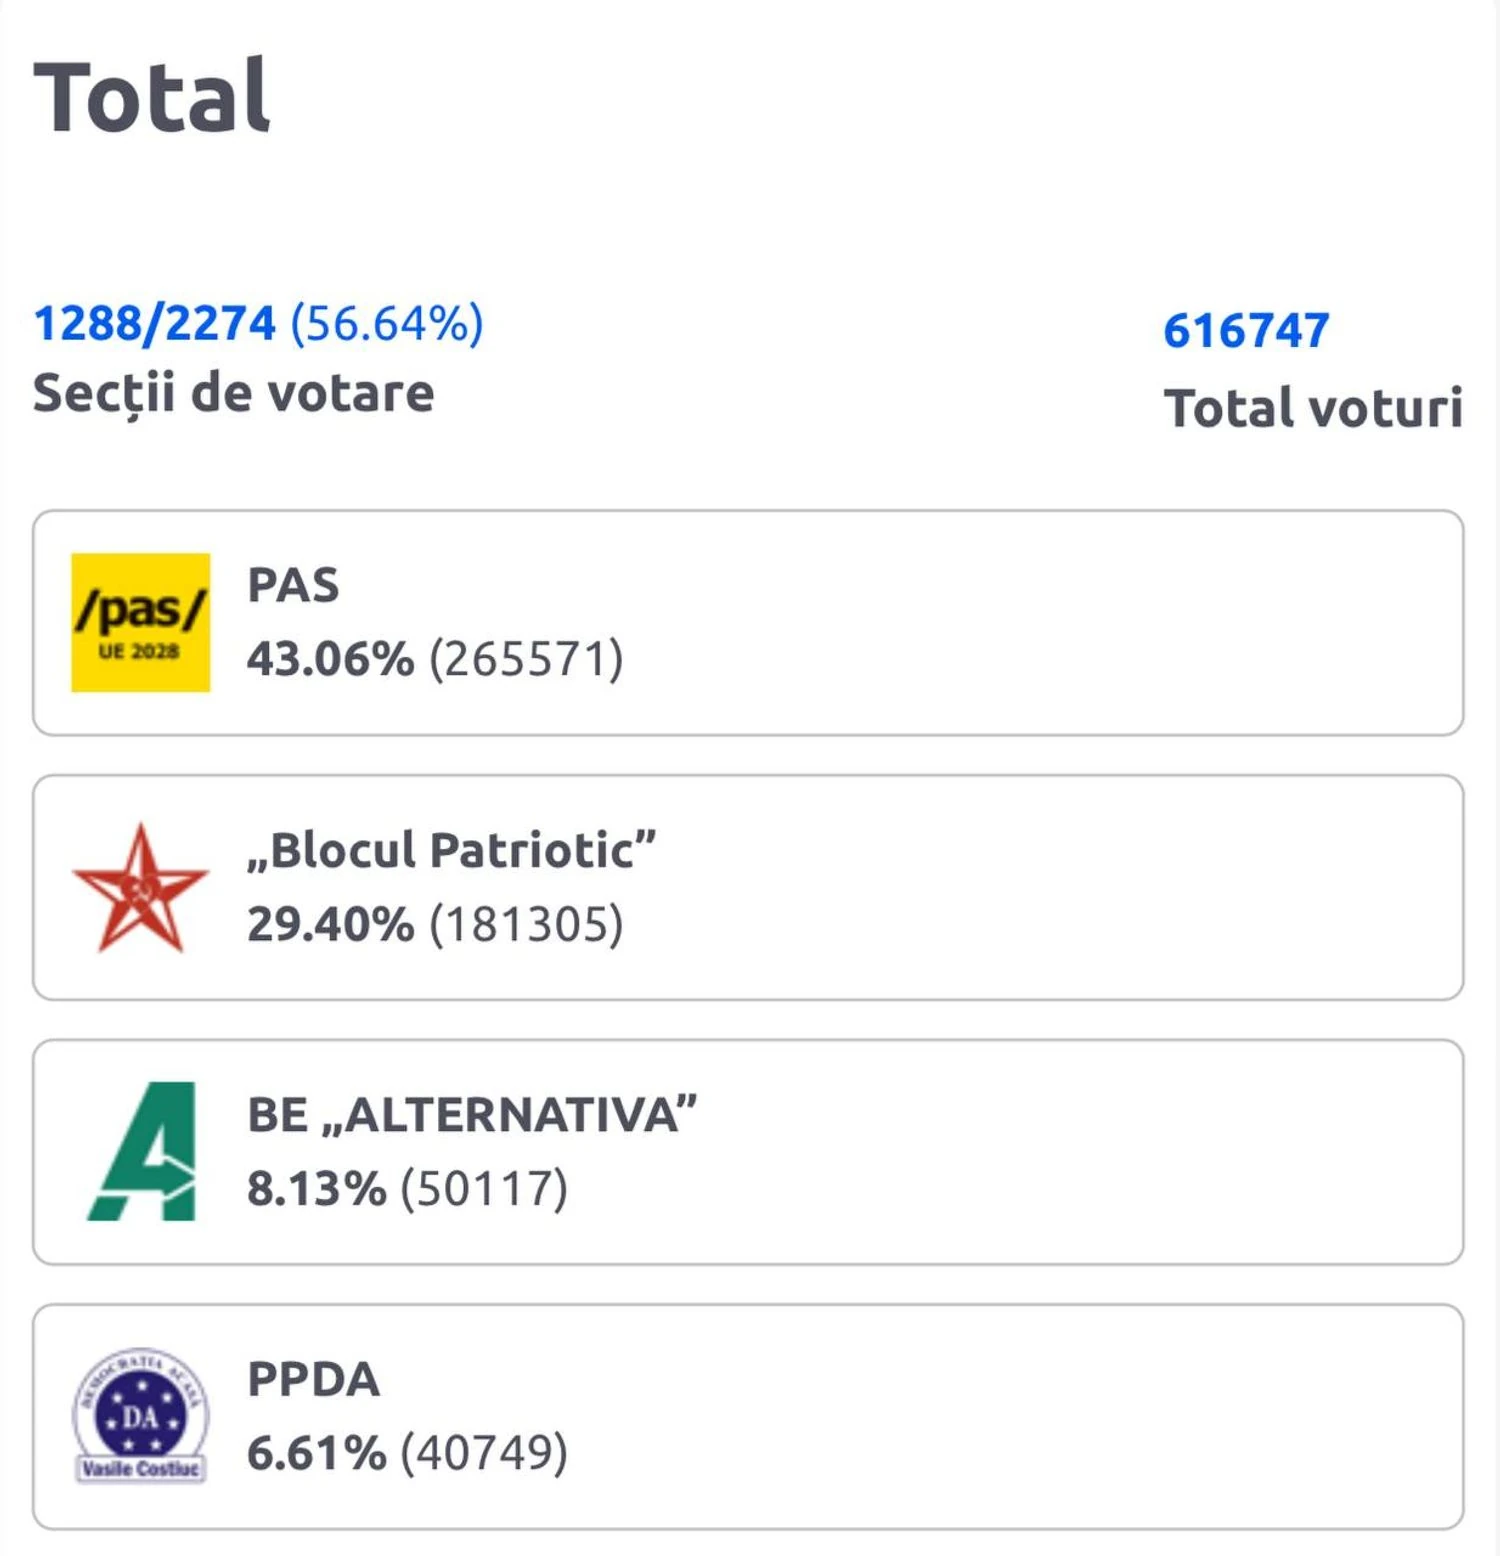Click the 616747 total votes number

pyautogui.click(x=1246, y=330)
